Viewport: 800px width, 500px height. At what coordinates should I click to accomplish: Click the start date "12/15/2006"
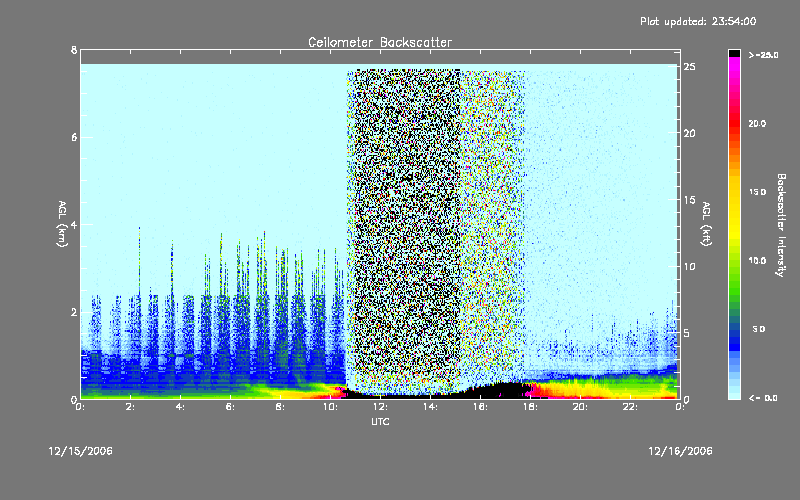(81, 451)
